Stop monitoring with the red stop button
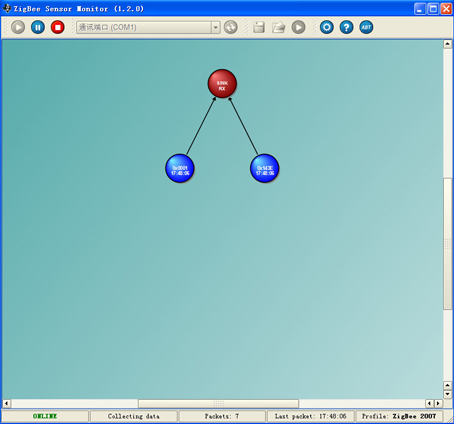Screen dimensions: 454x424 (57, 27)
